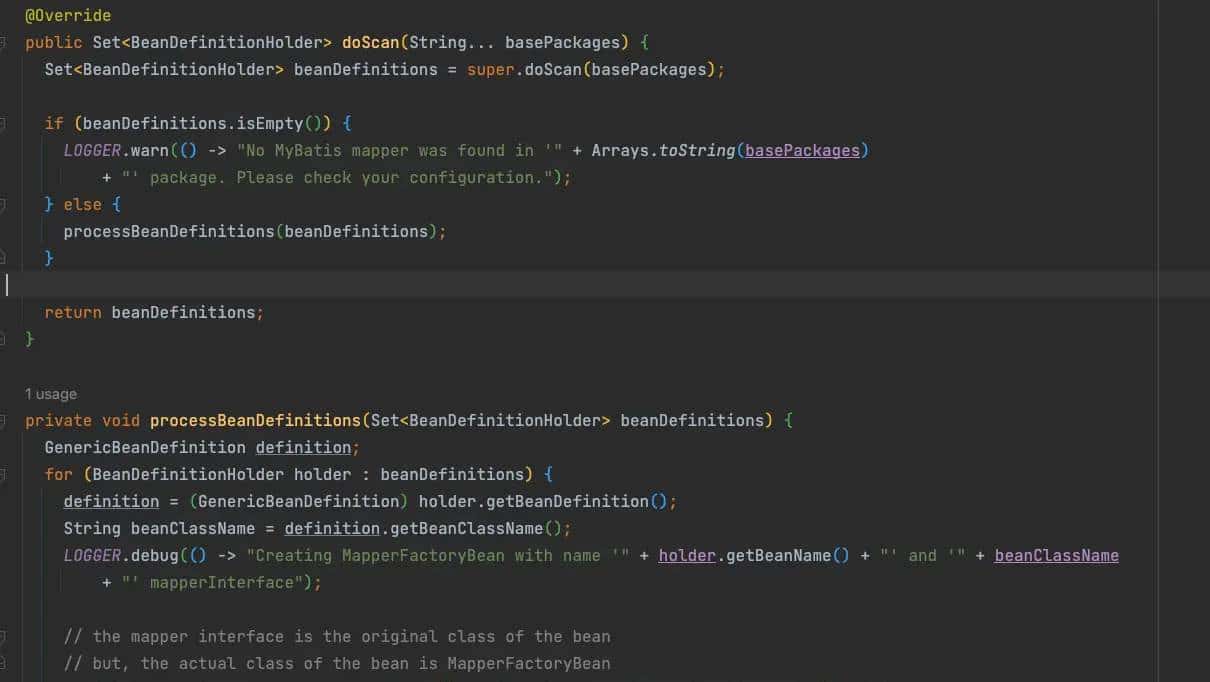This screenshot has width=1210, height=682.
Task: Fold the else block using gutter marker
Action: [x=3, y=204]
